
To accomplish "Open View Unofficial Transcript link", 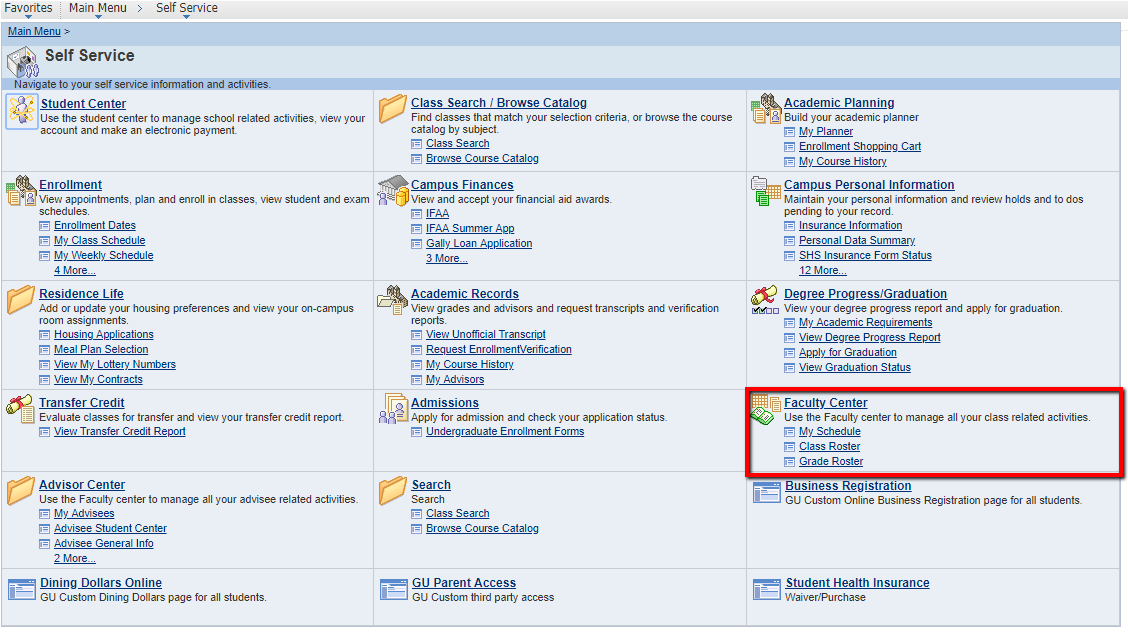I will point(486,335).
